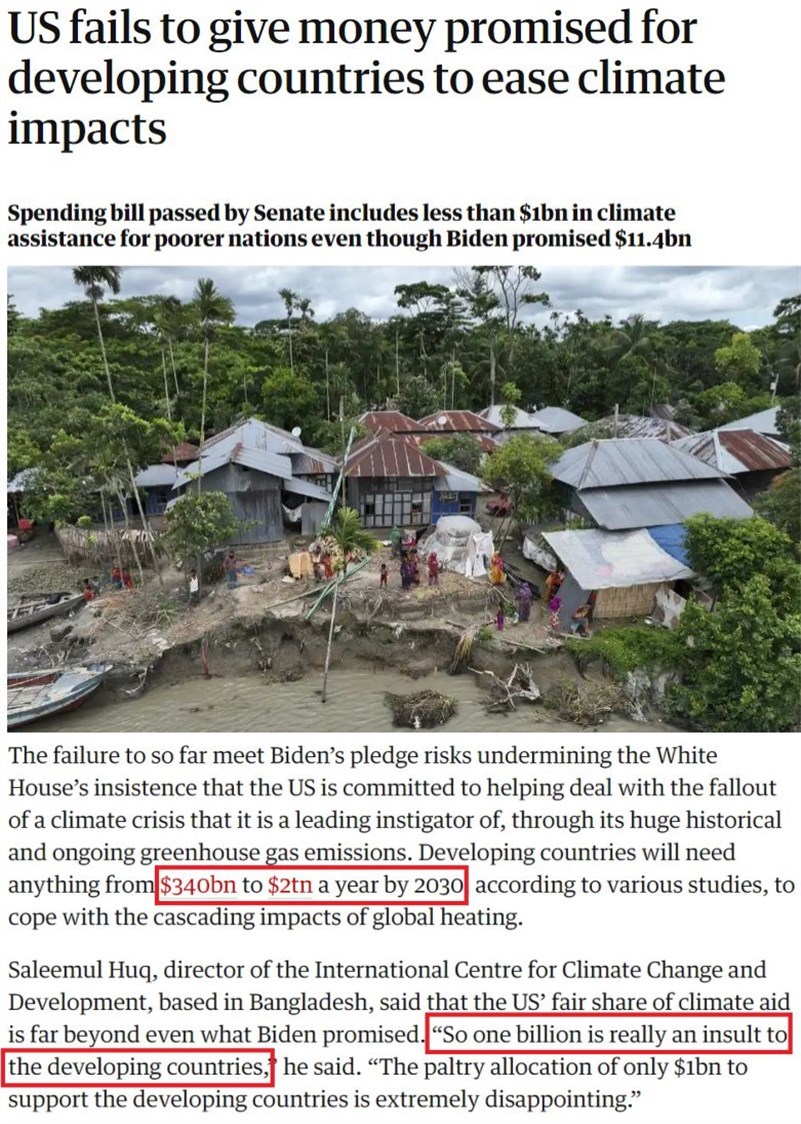Screen dimensions: 801x1124
Task: Open the "$2tn" hyperlink
Action: [x=290, y=885]
